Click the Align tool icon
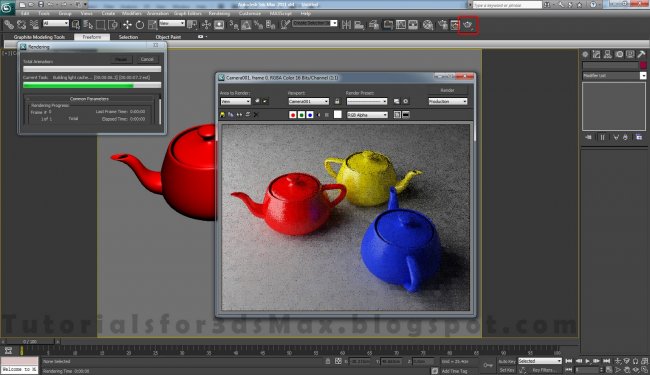 coord(359,25)
